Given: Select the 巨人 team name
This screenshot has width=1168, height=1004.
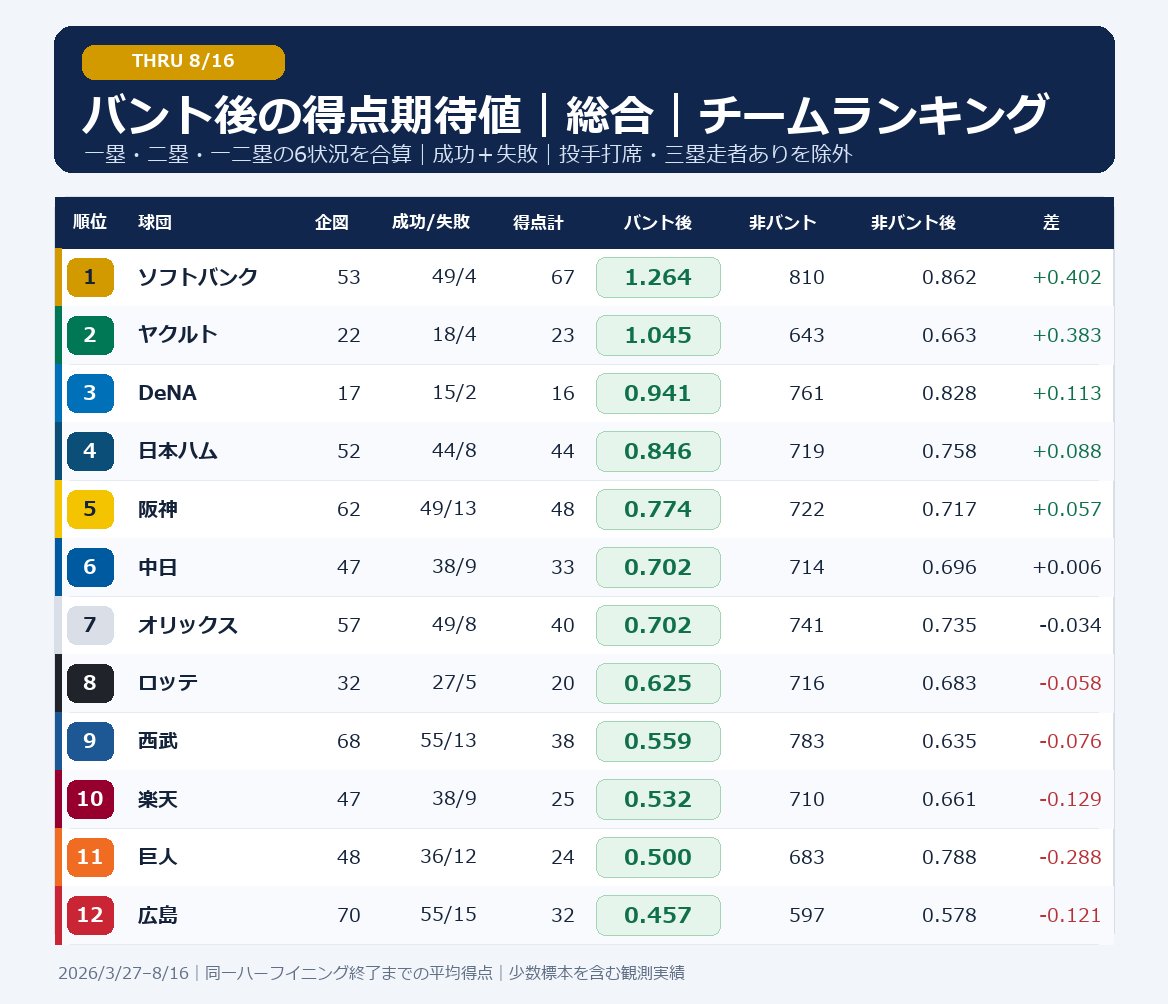Looking at the screenshot, I should pos(158,857).
